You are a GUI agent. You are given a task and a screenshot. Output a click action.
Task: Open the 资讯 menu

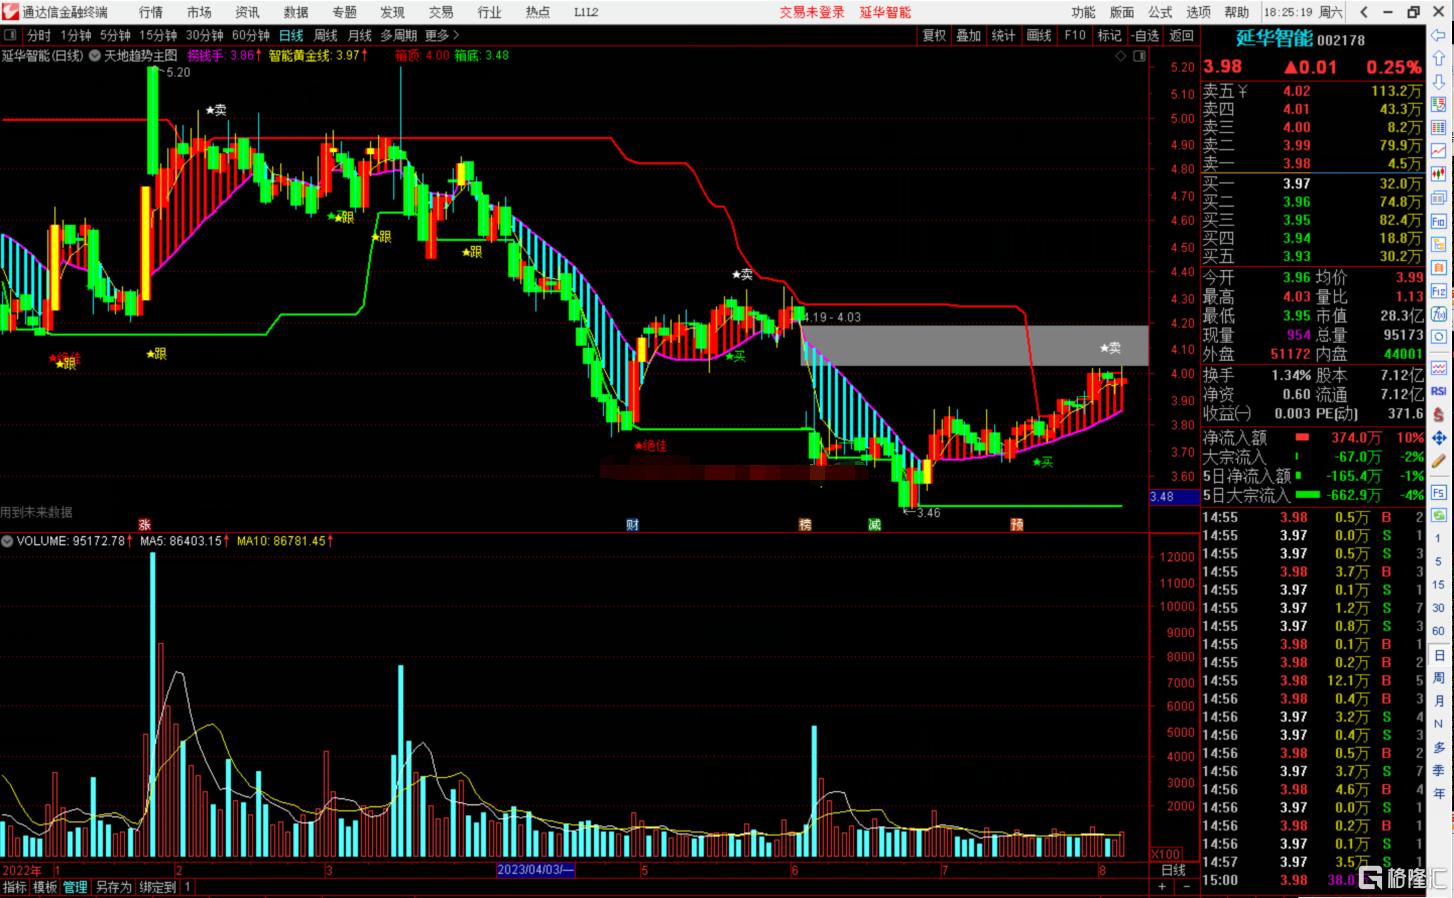(247, 12)
